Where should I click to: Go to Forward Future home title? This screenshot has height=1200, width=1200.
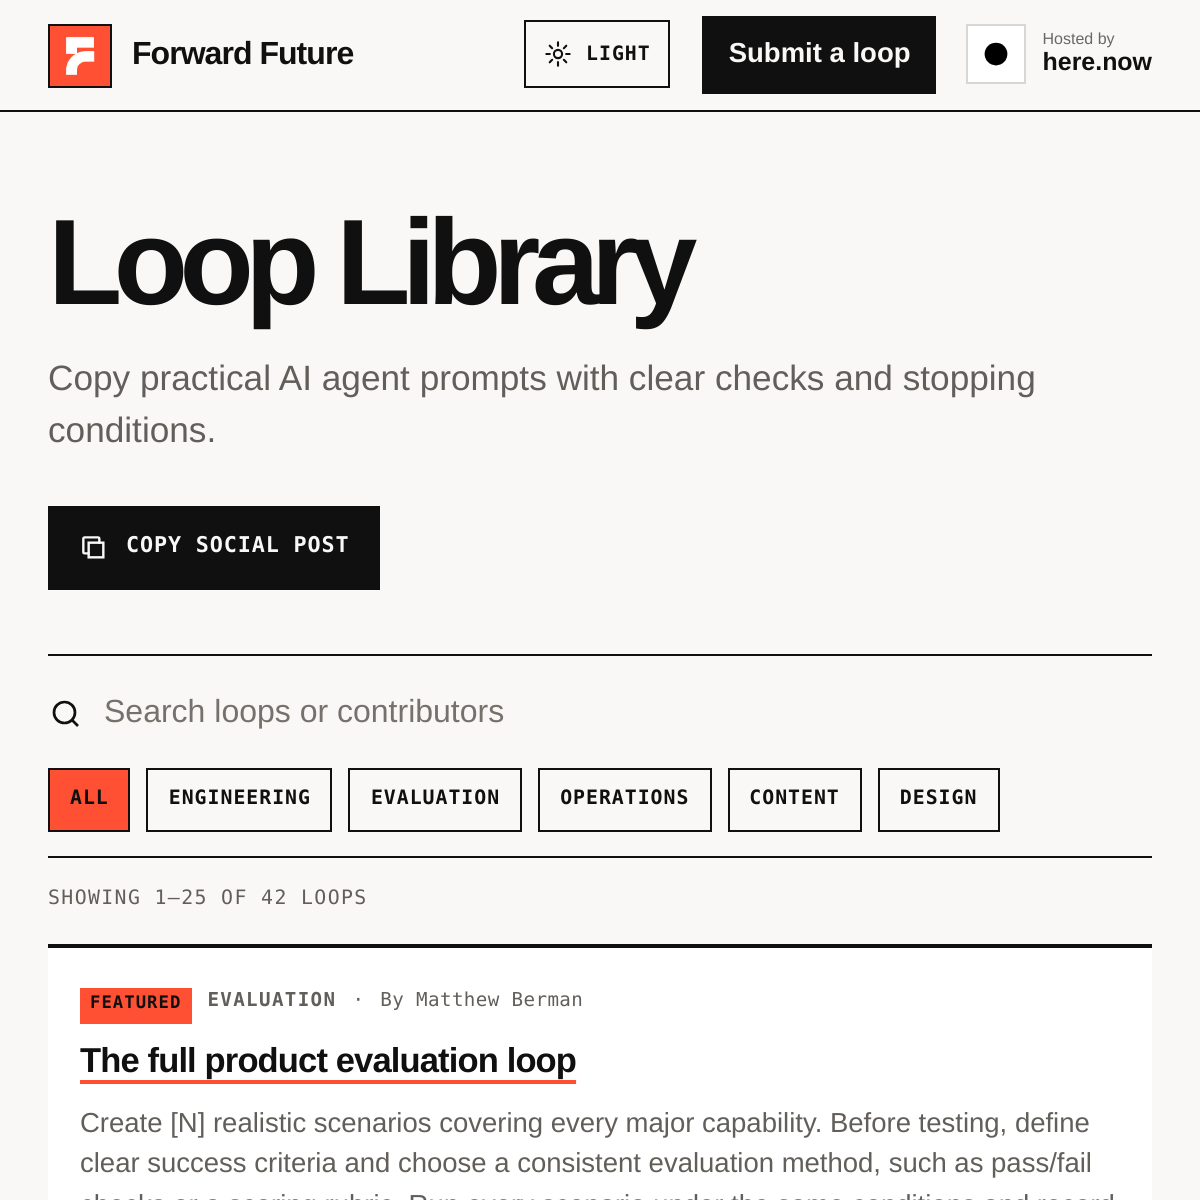[243, 54]
